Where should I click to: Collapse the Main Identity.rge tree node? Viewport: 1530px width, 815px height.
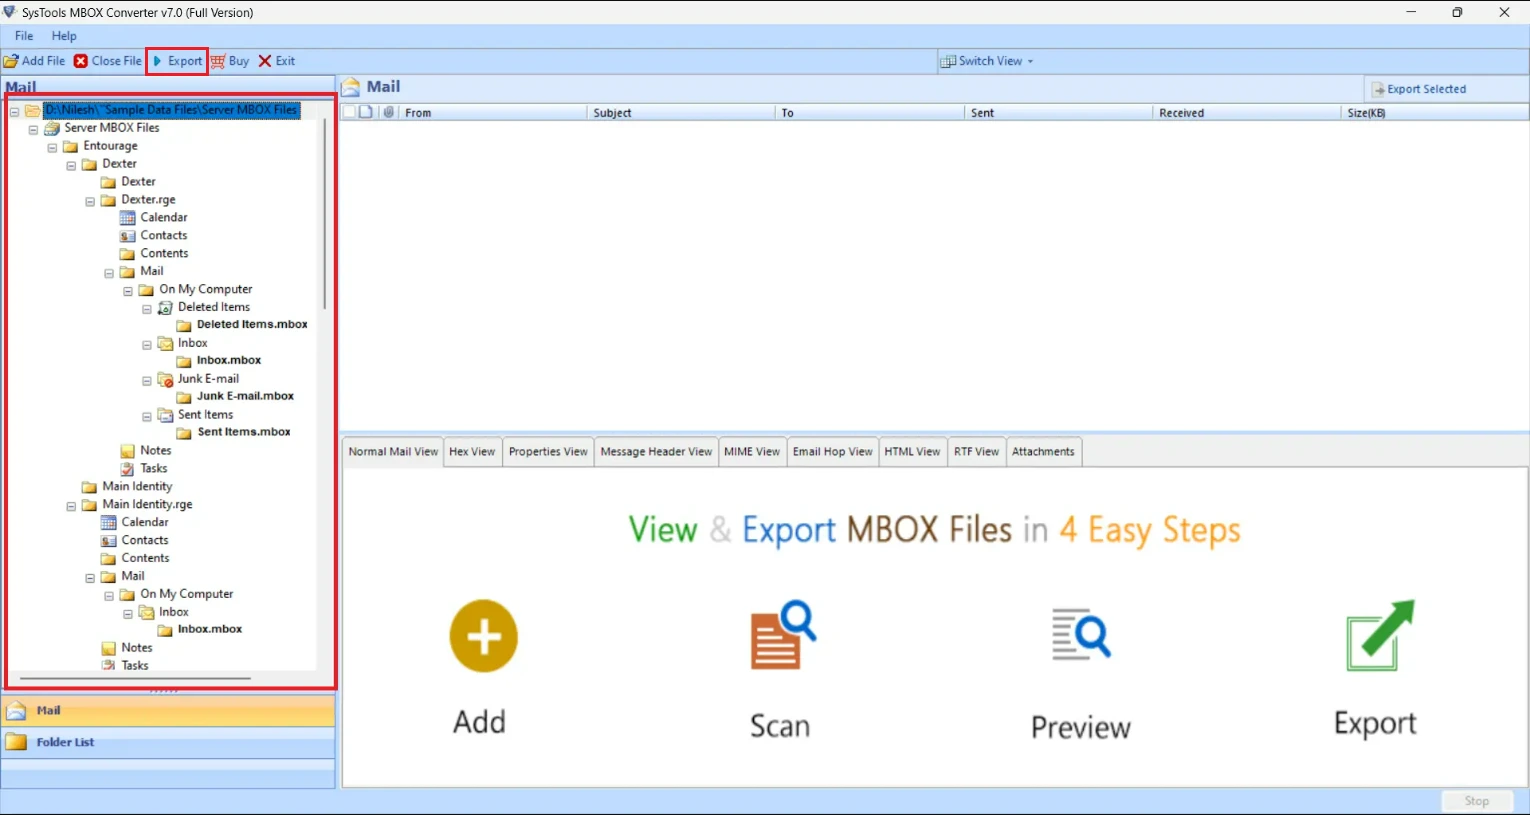tap(71, 507)
